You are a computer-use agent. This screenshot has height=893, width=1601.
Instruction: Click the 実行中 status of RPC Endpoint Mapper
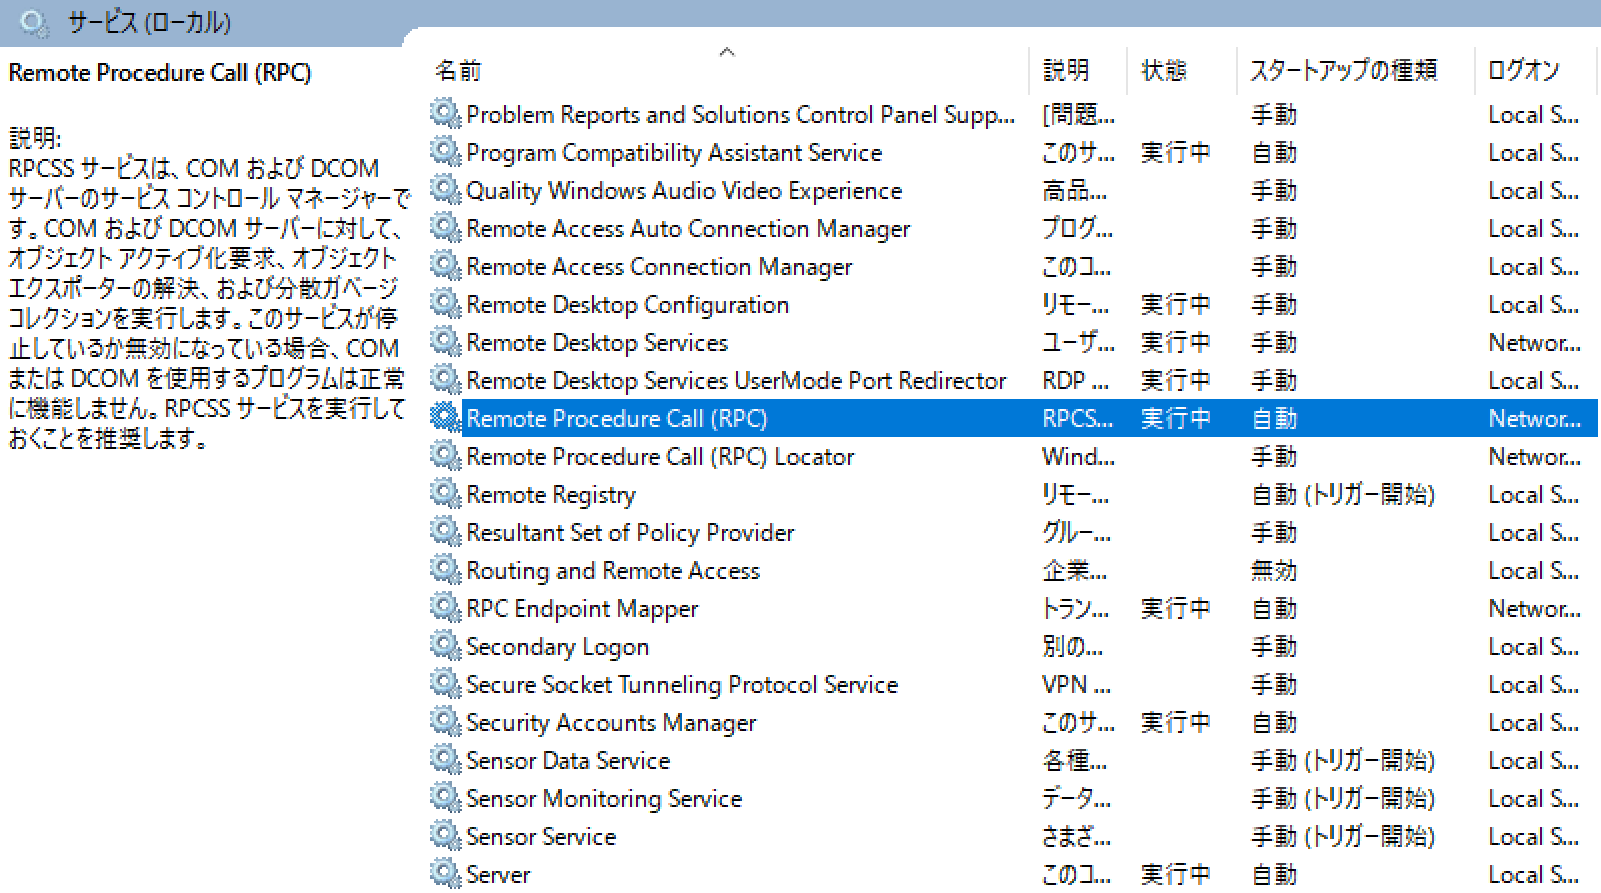point(1176,609)
